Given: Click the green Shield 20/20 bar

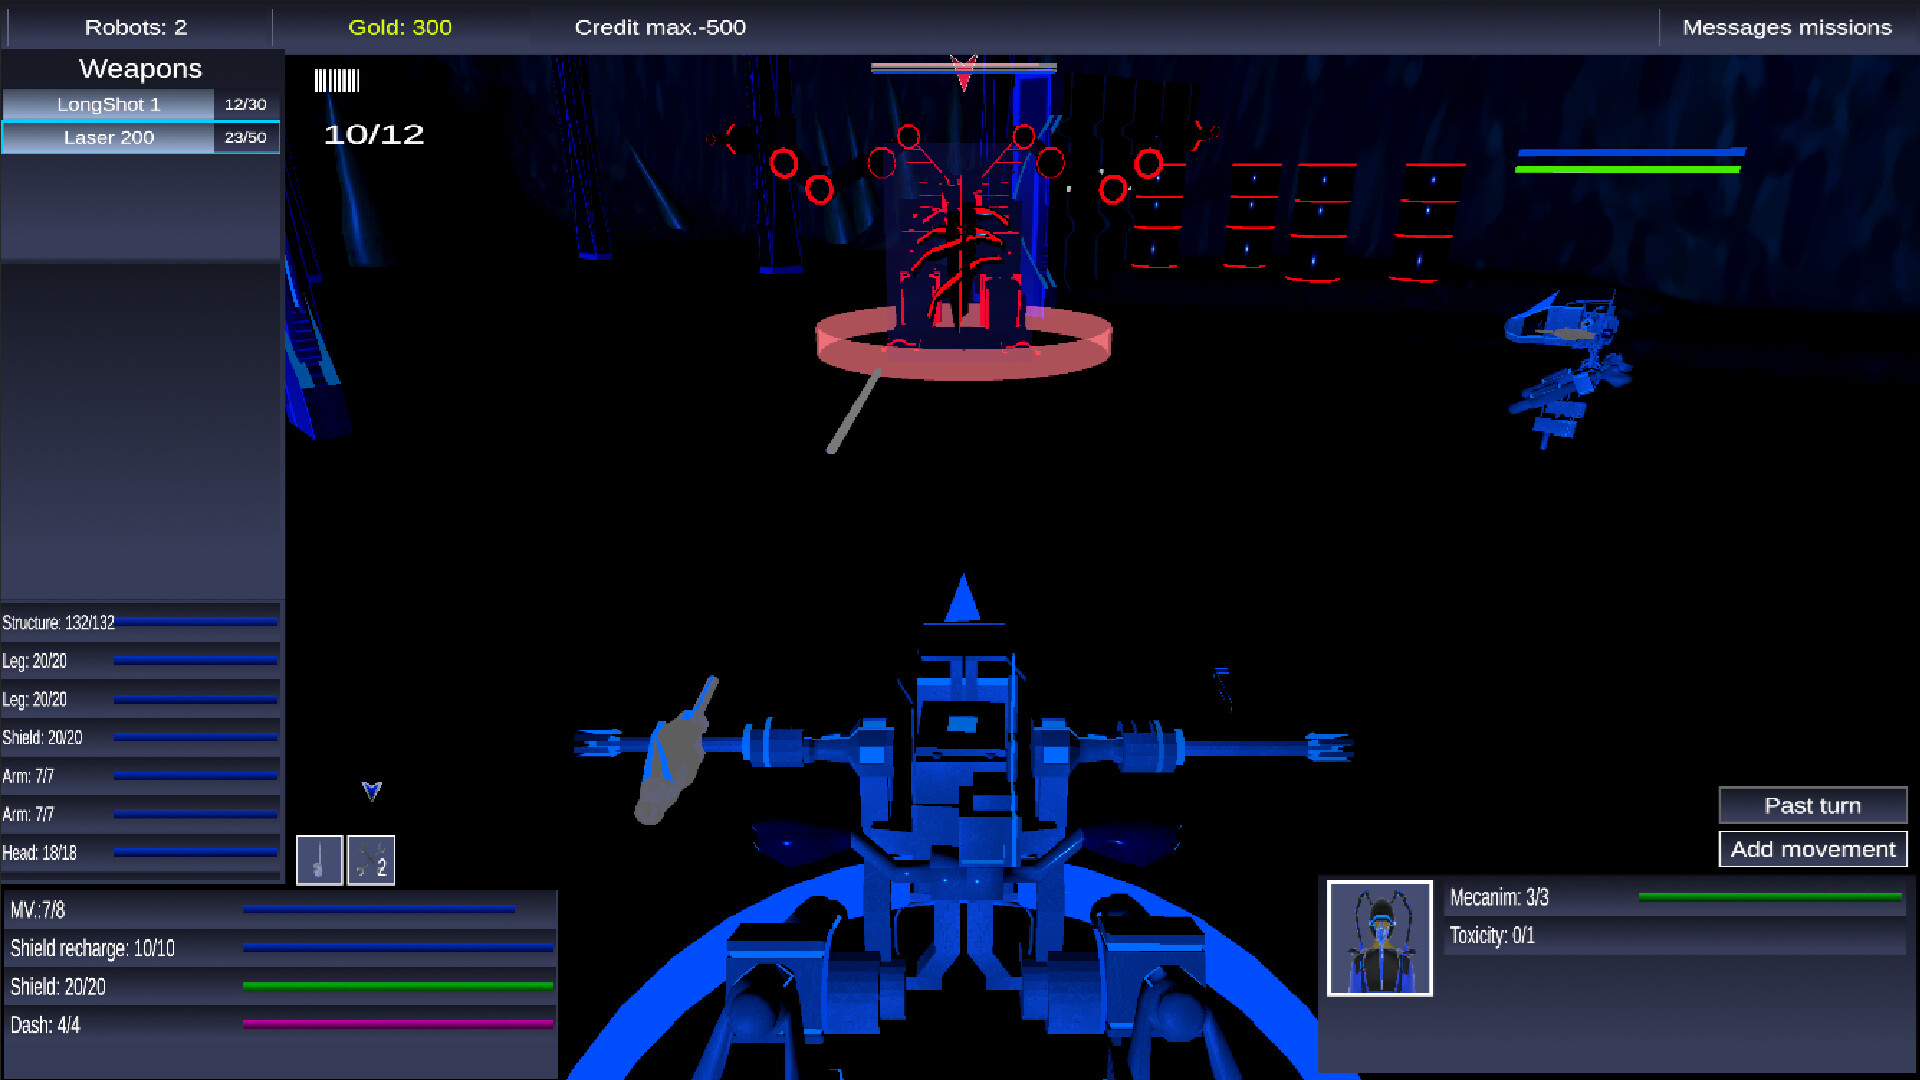Looking at the screenshot, I should click(x=397, y=987).
